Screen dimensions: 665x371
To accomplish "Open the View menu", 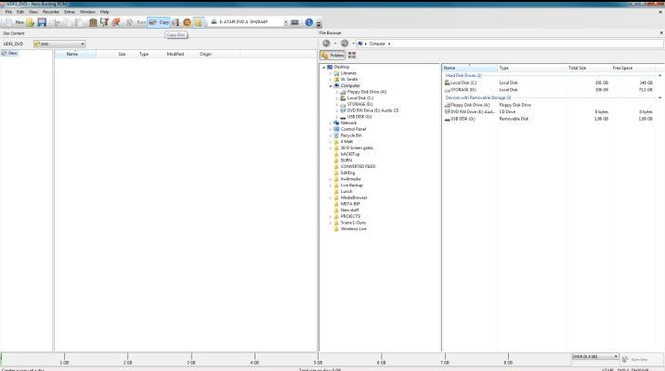I will [x=33, y=12].
